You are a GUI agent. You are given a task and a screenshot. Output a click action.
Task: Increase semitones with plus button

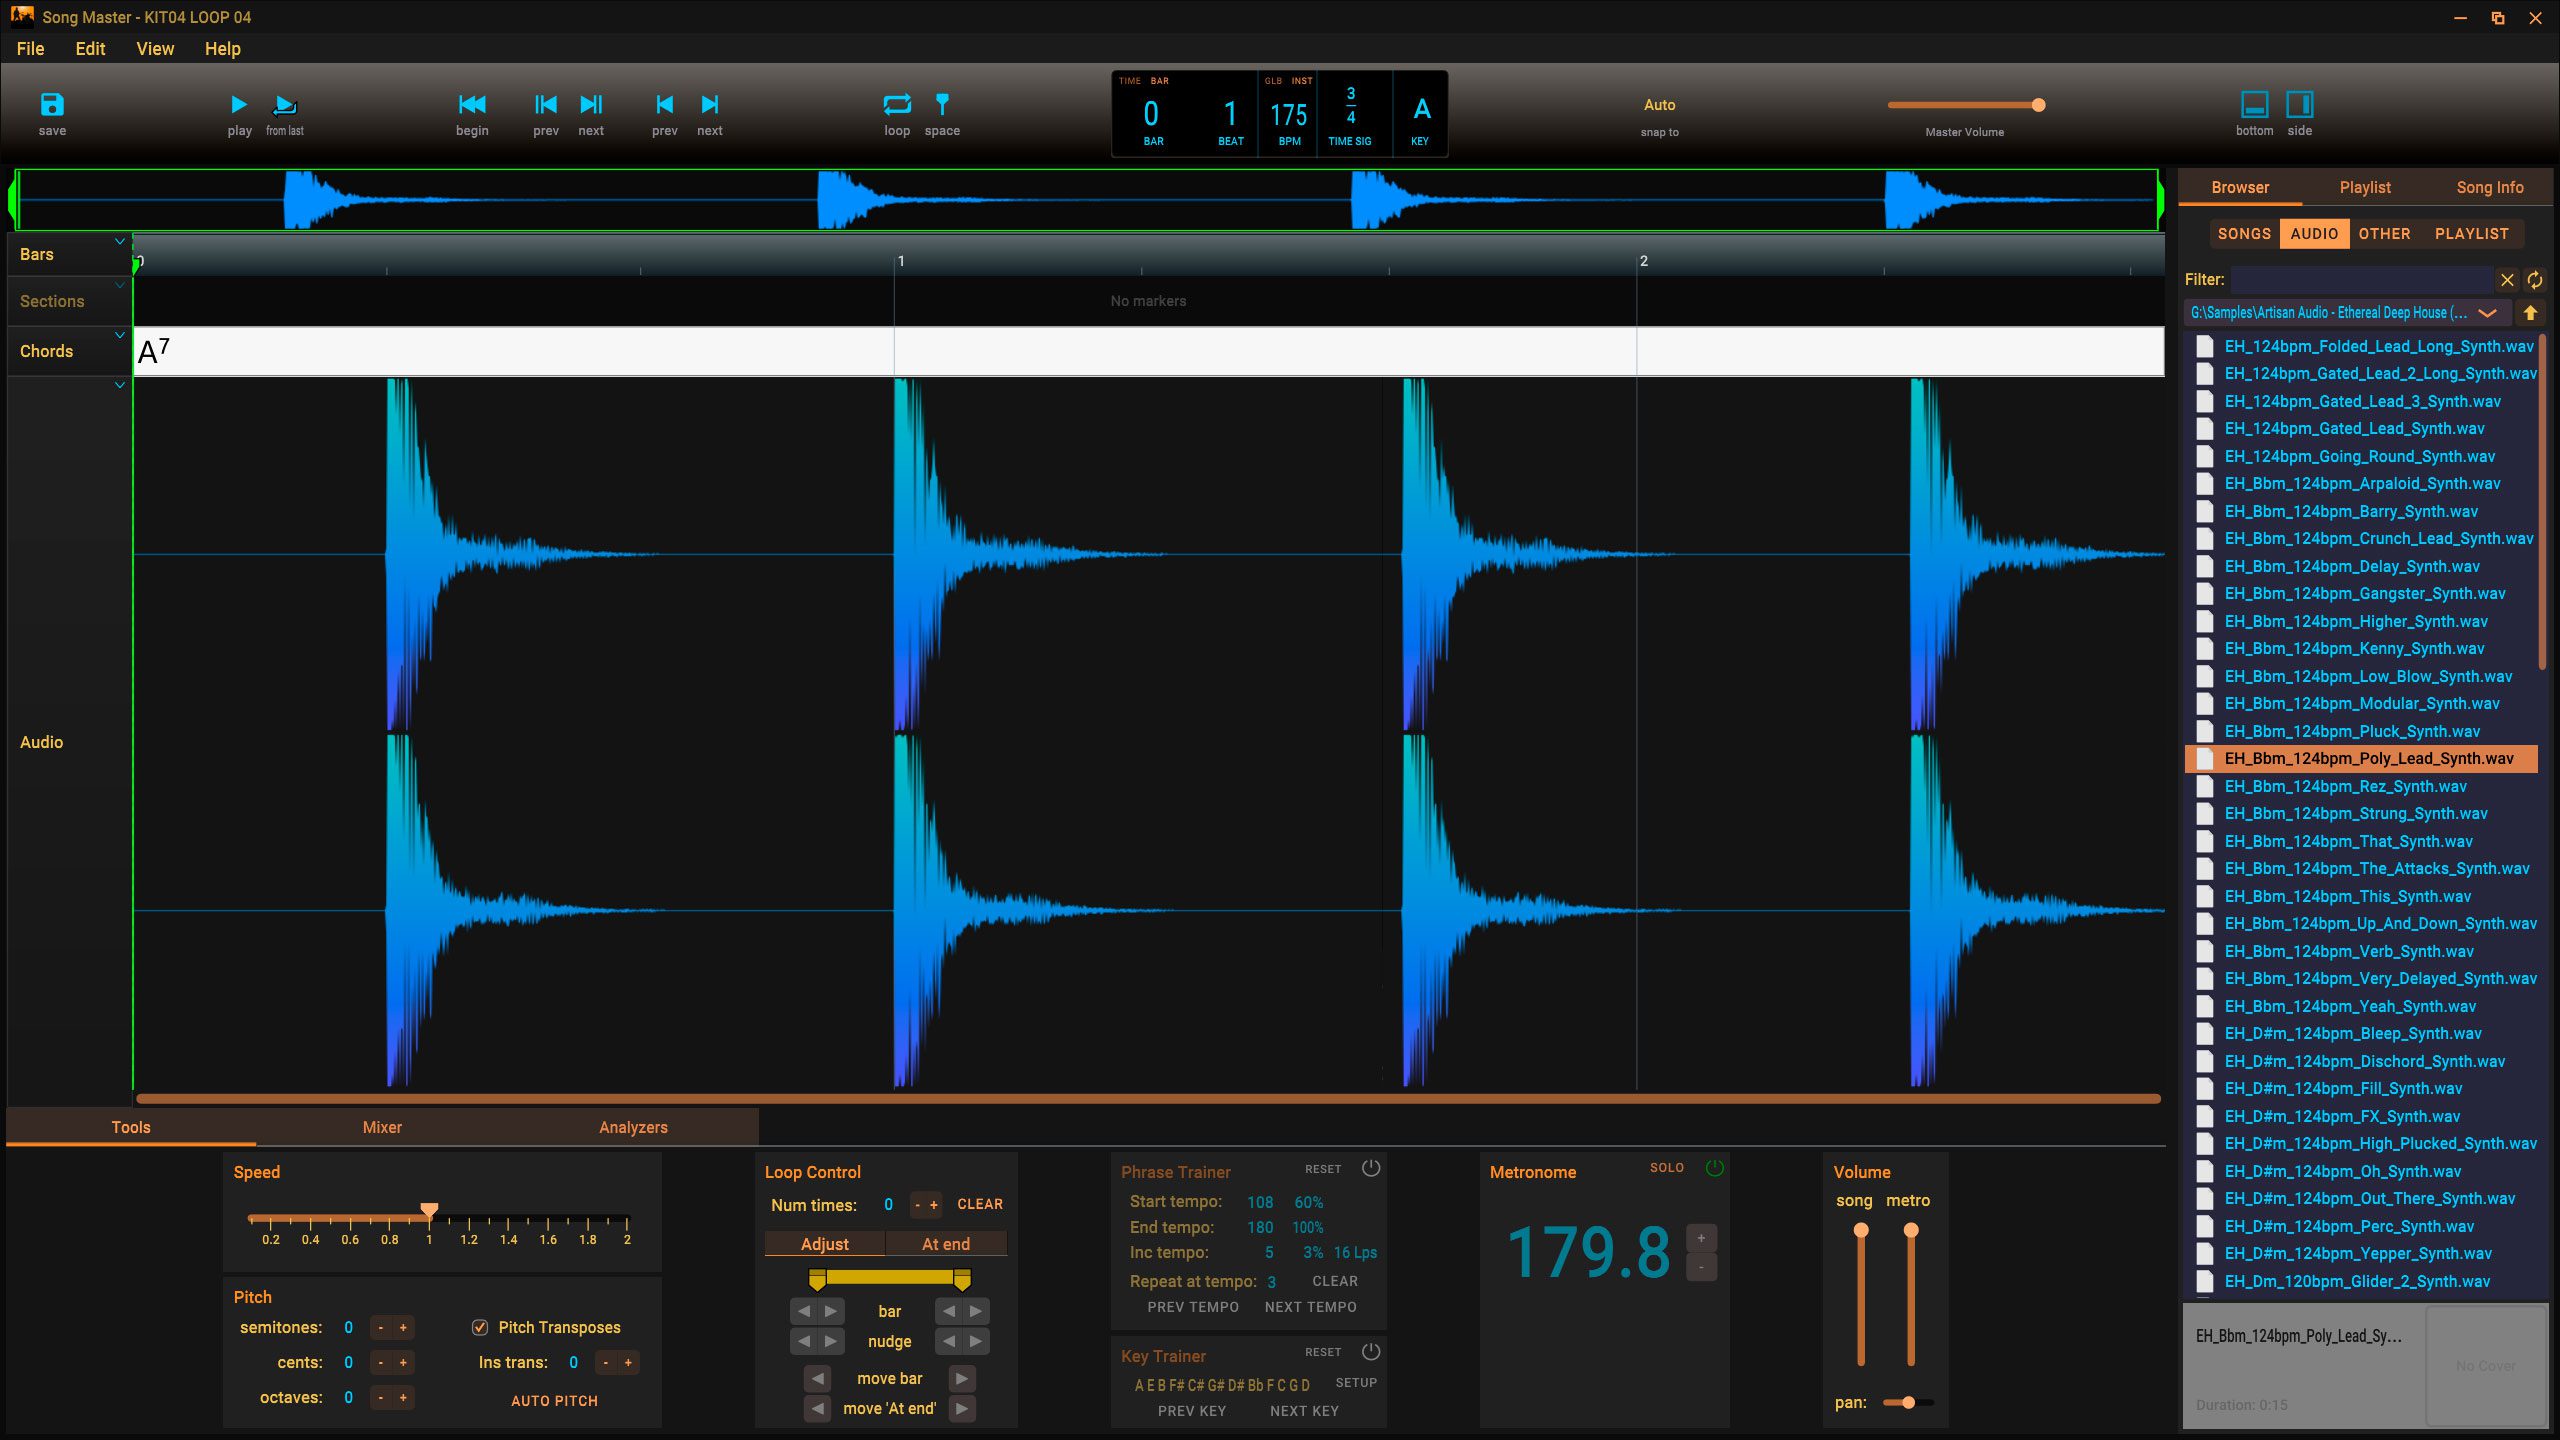(403, 1328)
